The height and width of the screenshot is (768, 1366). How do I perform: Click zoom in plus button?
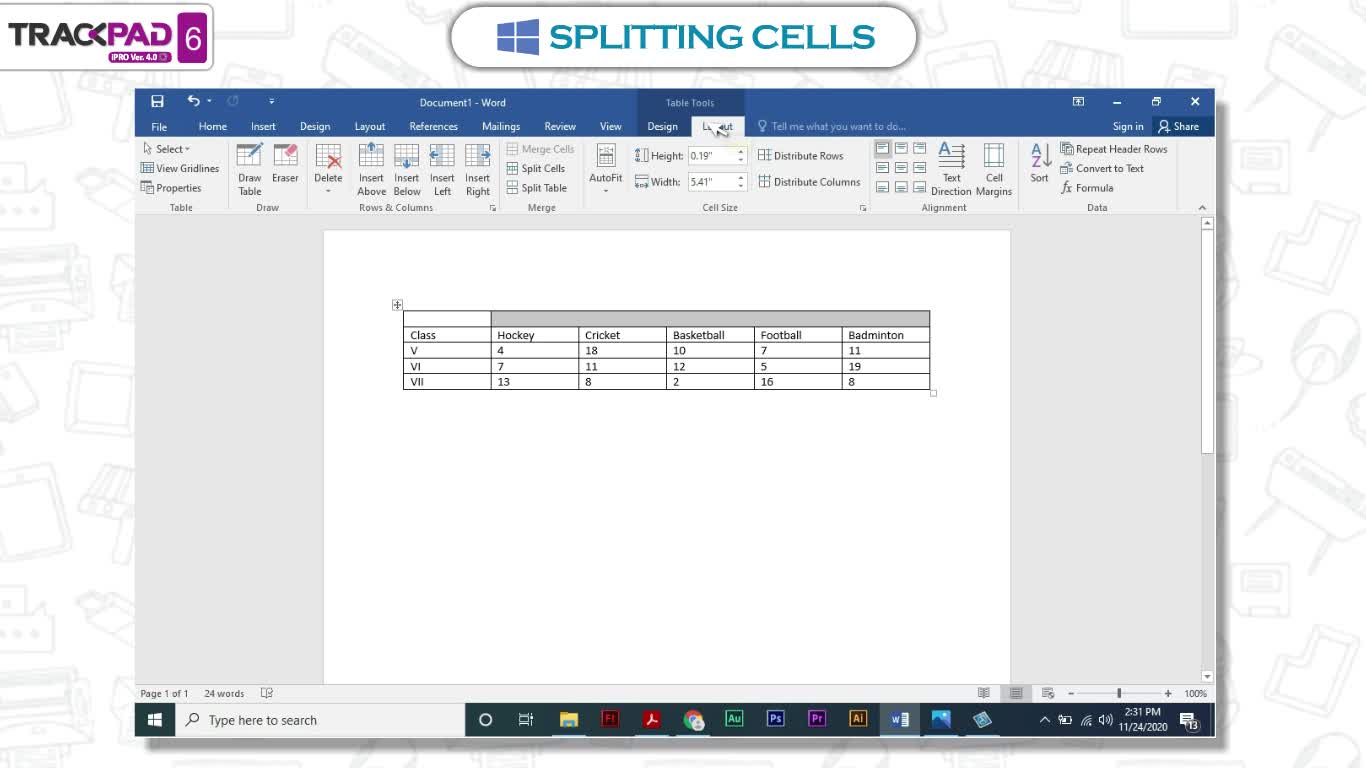[1168, 693]
